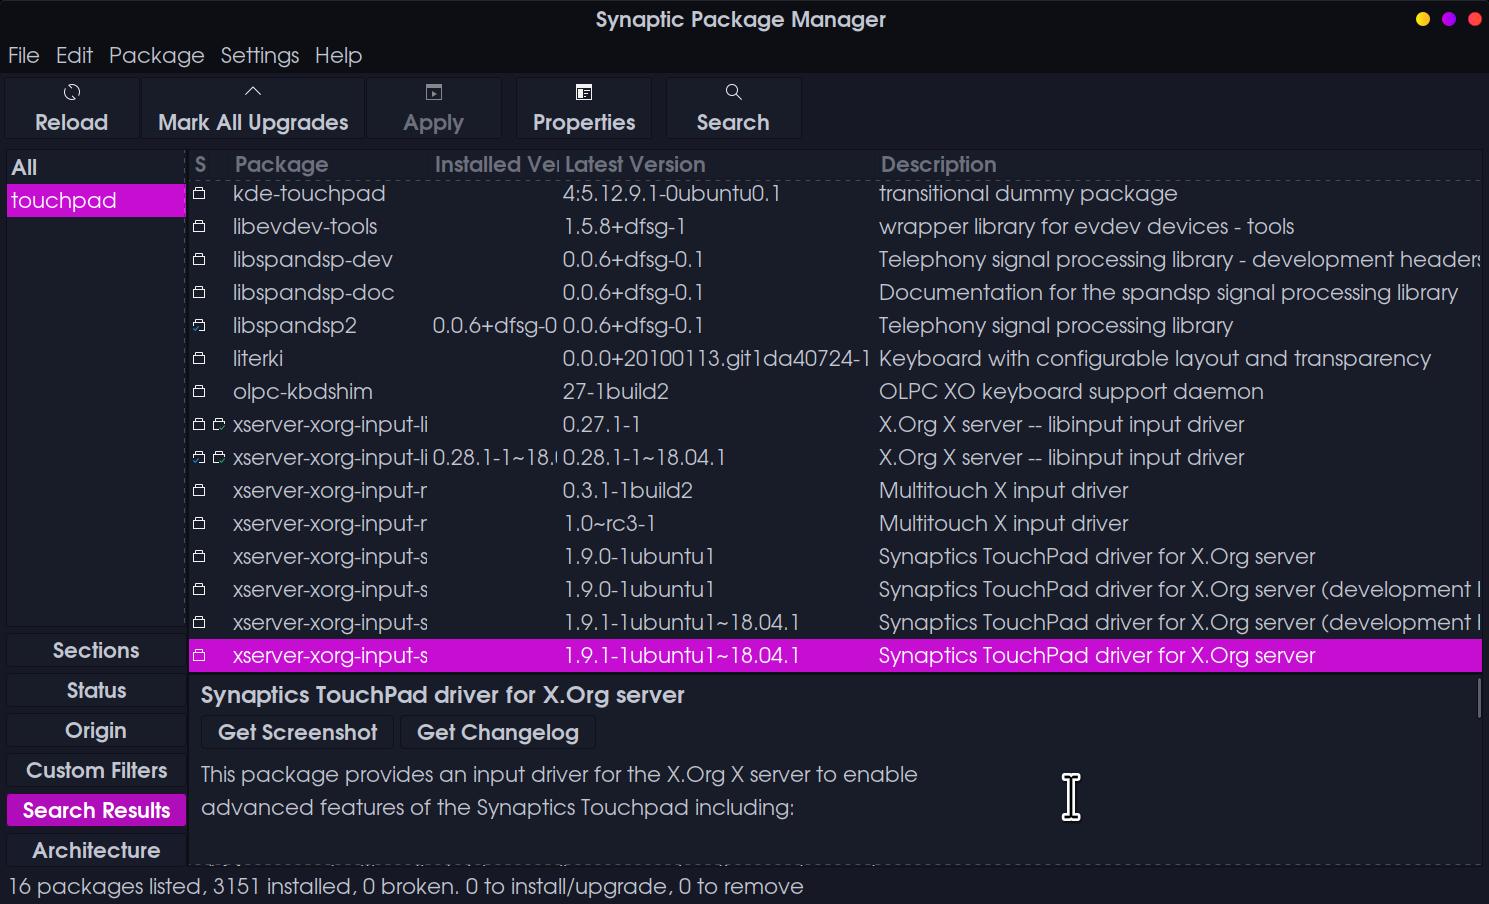The height and width of the screenshot is (904, 1489).
Task: Sort the list by Package column header
Action: 281,164
